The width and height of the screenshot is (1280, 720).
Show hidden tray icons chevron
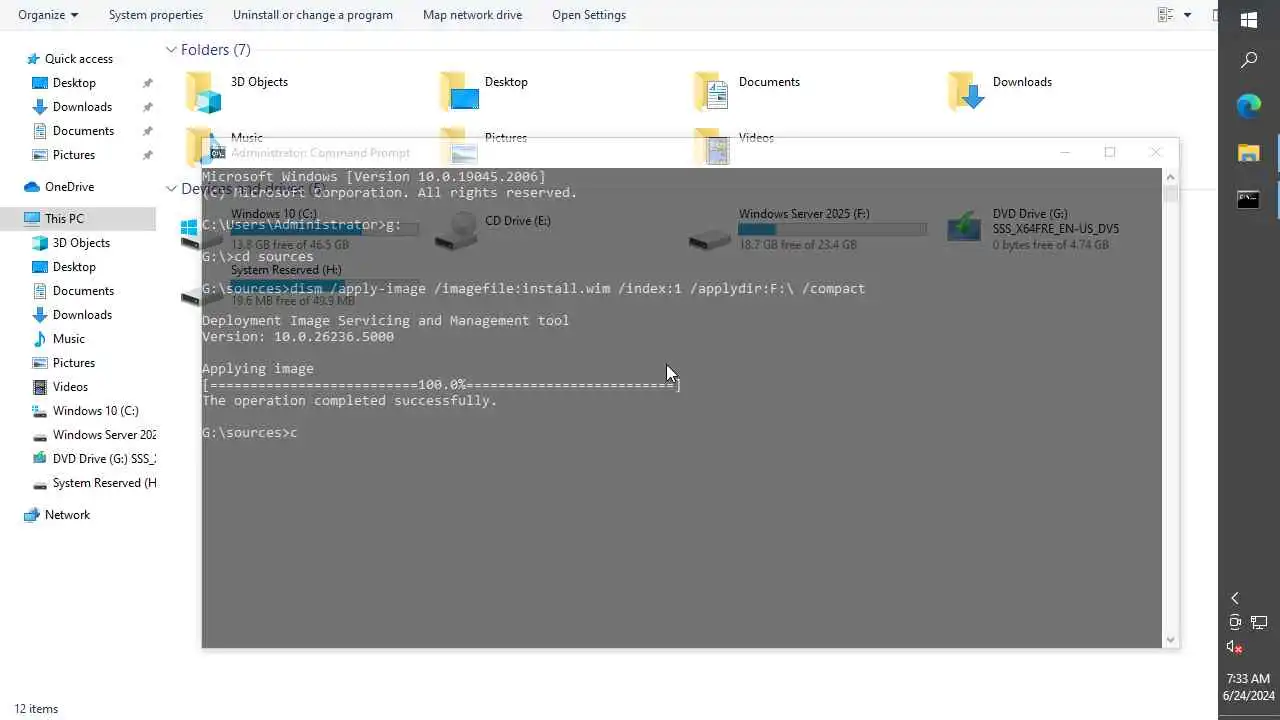1235,598
